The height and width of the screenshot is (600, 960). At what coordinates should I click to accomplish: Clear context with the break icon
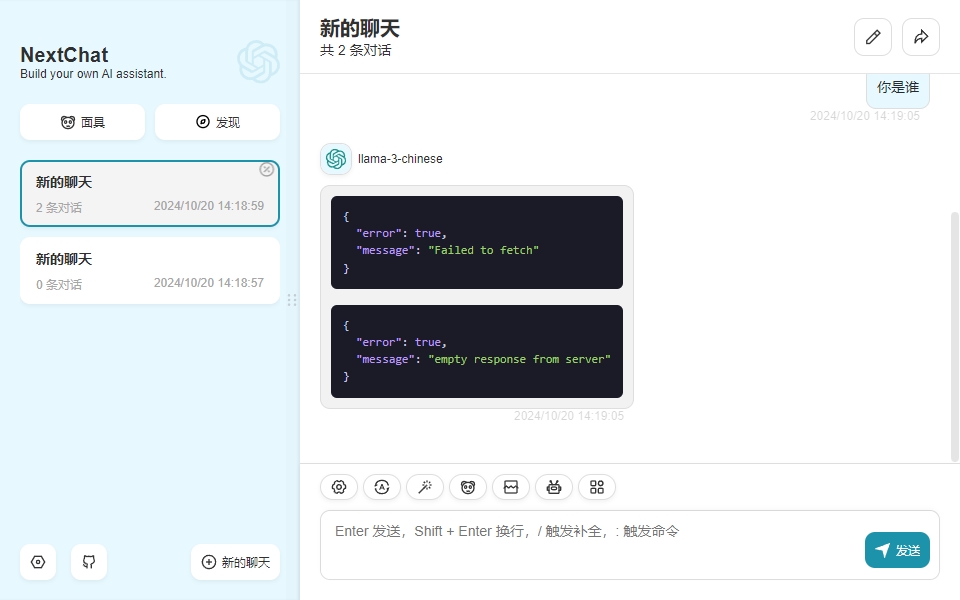[x=510, y=487]
